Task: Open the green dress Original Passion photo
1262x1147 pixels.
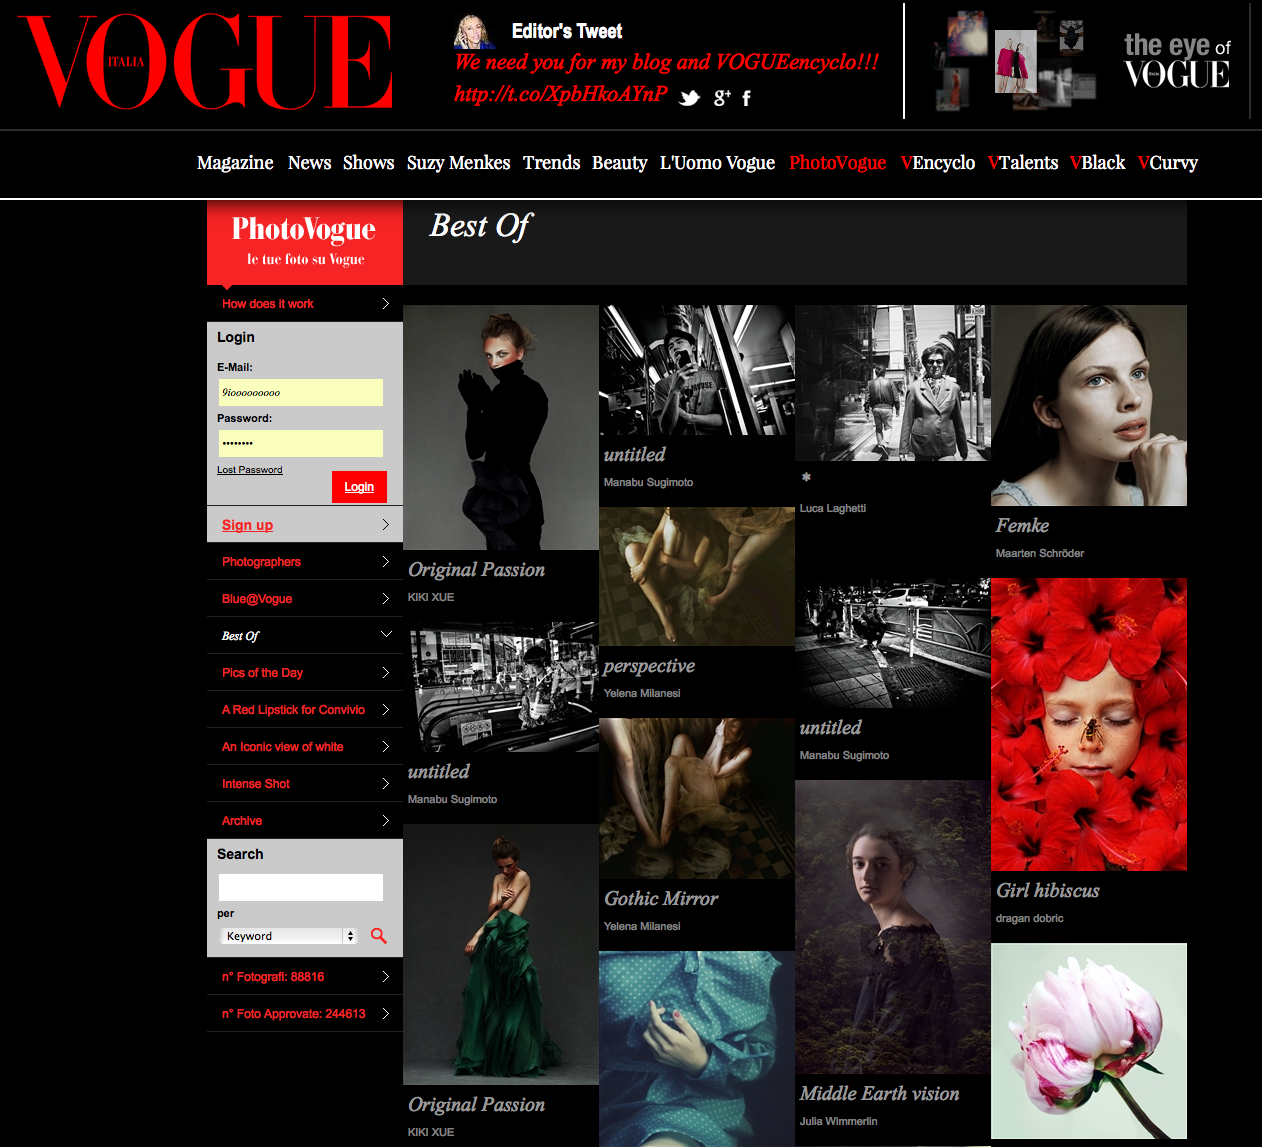Action: [501, 954]
